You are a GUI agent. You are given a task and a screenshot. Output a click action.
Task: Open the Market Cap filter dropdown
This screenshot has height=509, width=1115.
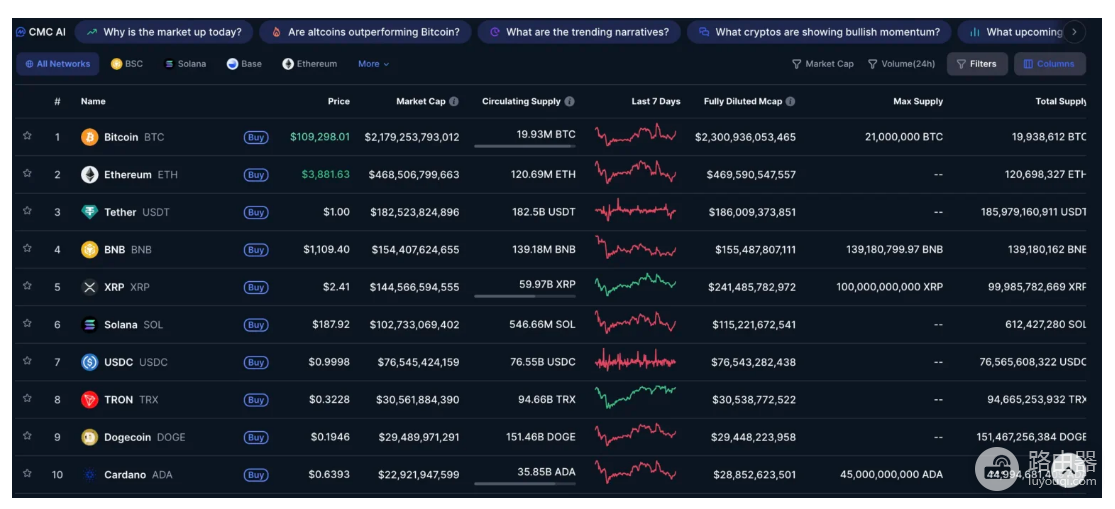823,64
